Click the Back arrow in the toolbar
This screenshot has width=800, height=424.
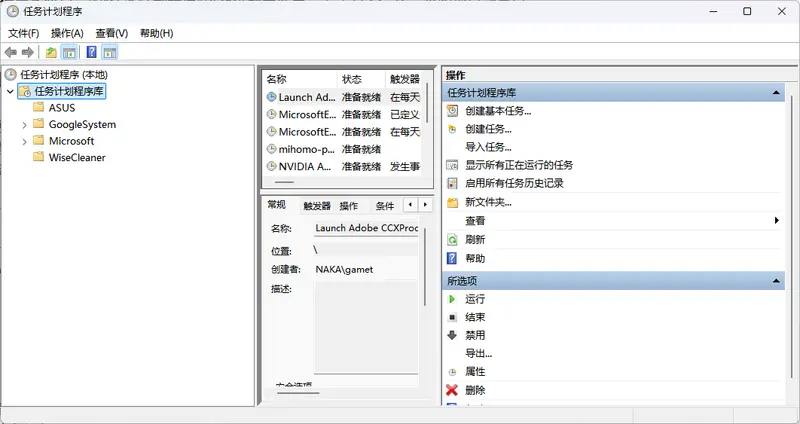11,52
